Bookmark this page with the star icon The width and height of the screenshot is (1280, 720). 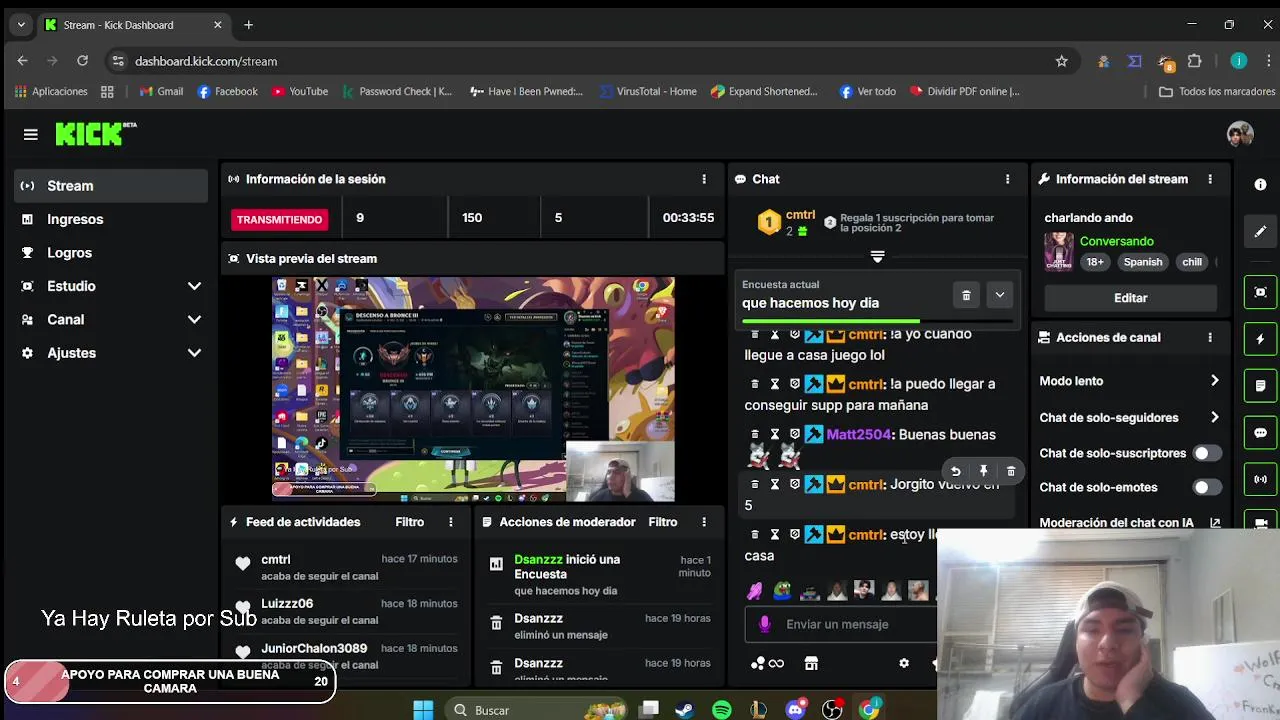(1062, 61)
